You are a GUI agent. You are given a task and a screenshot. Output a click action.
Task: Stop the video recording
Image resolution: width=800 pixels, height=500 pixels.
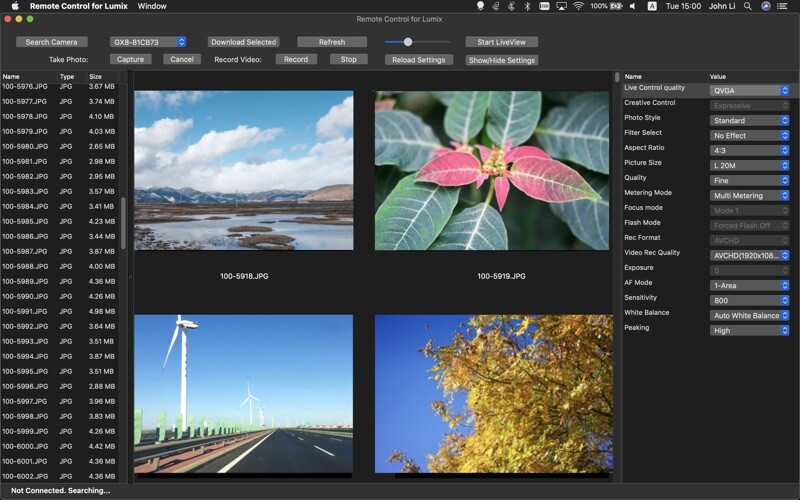tap(348, 59)
